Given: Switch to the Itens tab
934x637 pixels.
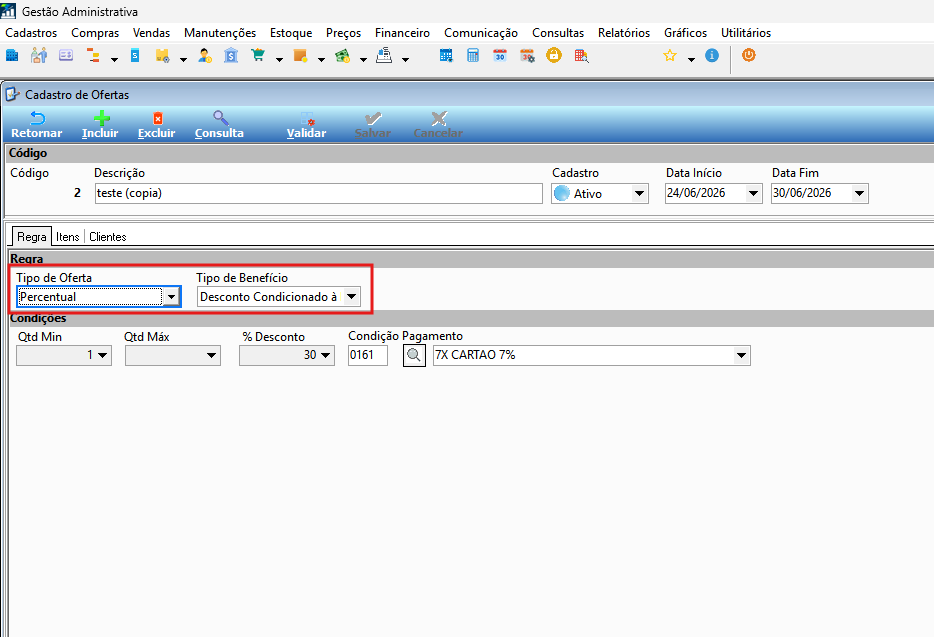Looking at the screenshot, I should [x=67, y=237].
